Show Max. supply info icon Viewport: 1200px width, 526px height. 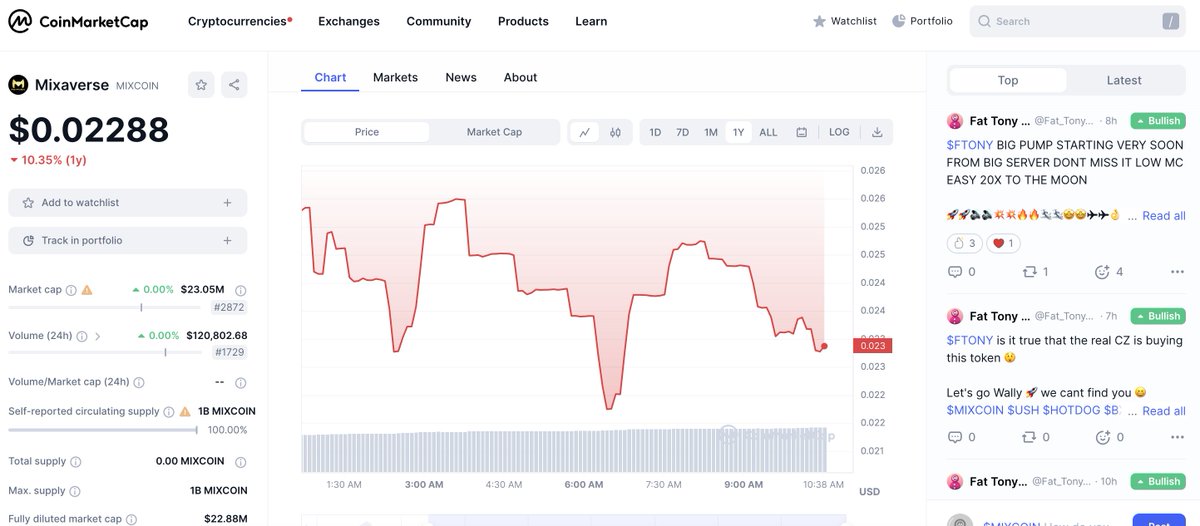point(75,491)
